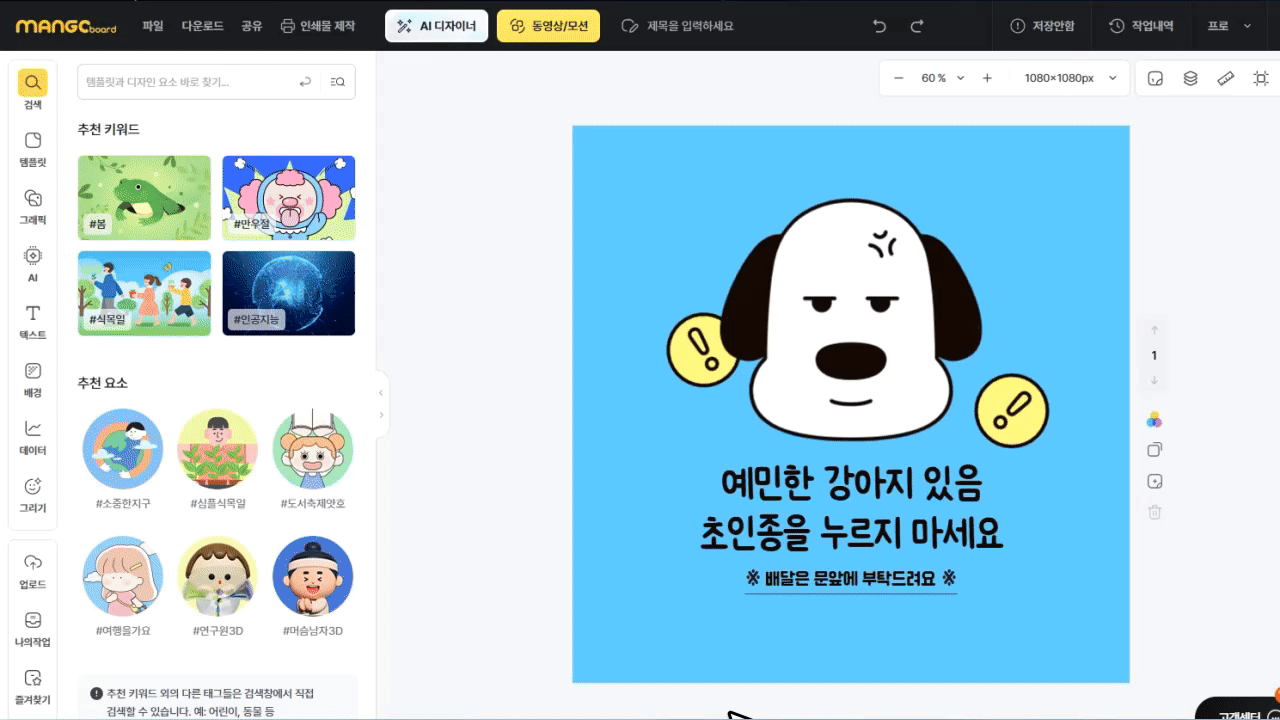Open the 그리기 drawing tool
The height and width of the screenshot is (720, 1280).
32,492
